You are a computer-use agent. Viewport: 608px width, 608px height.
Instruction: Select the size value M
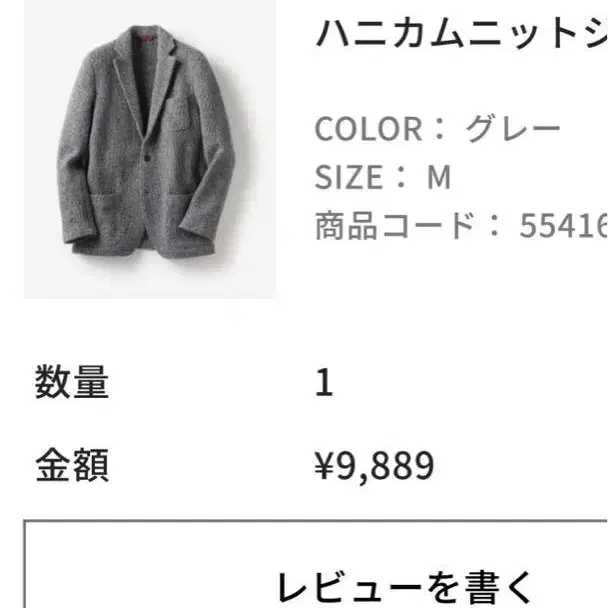[x=439, y=177]
